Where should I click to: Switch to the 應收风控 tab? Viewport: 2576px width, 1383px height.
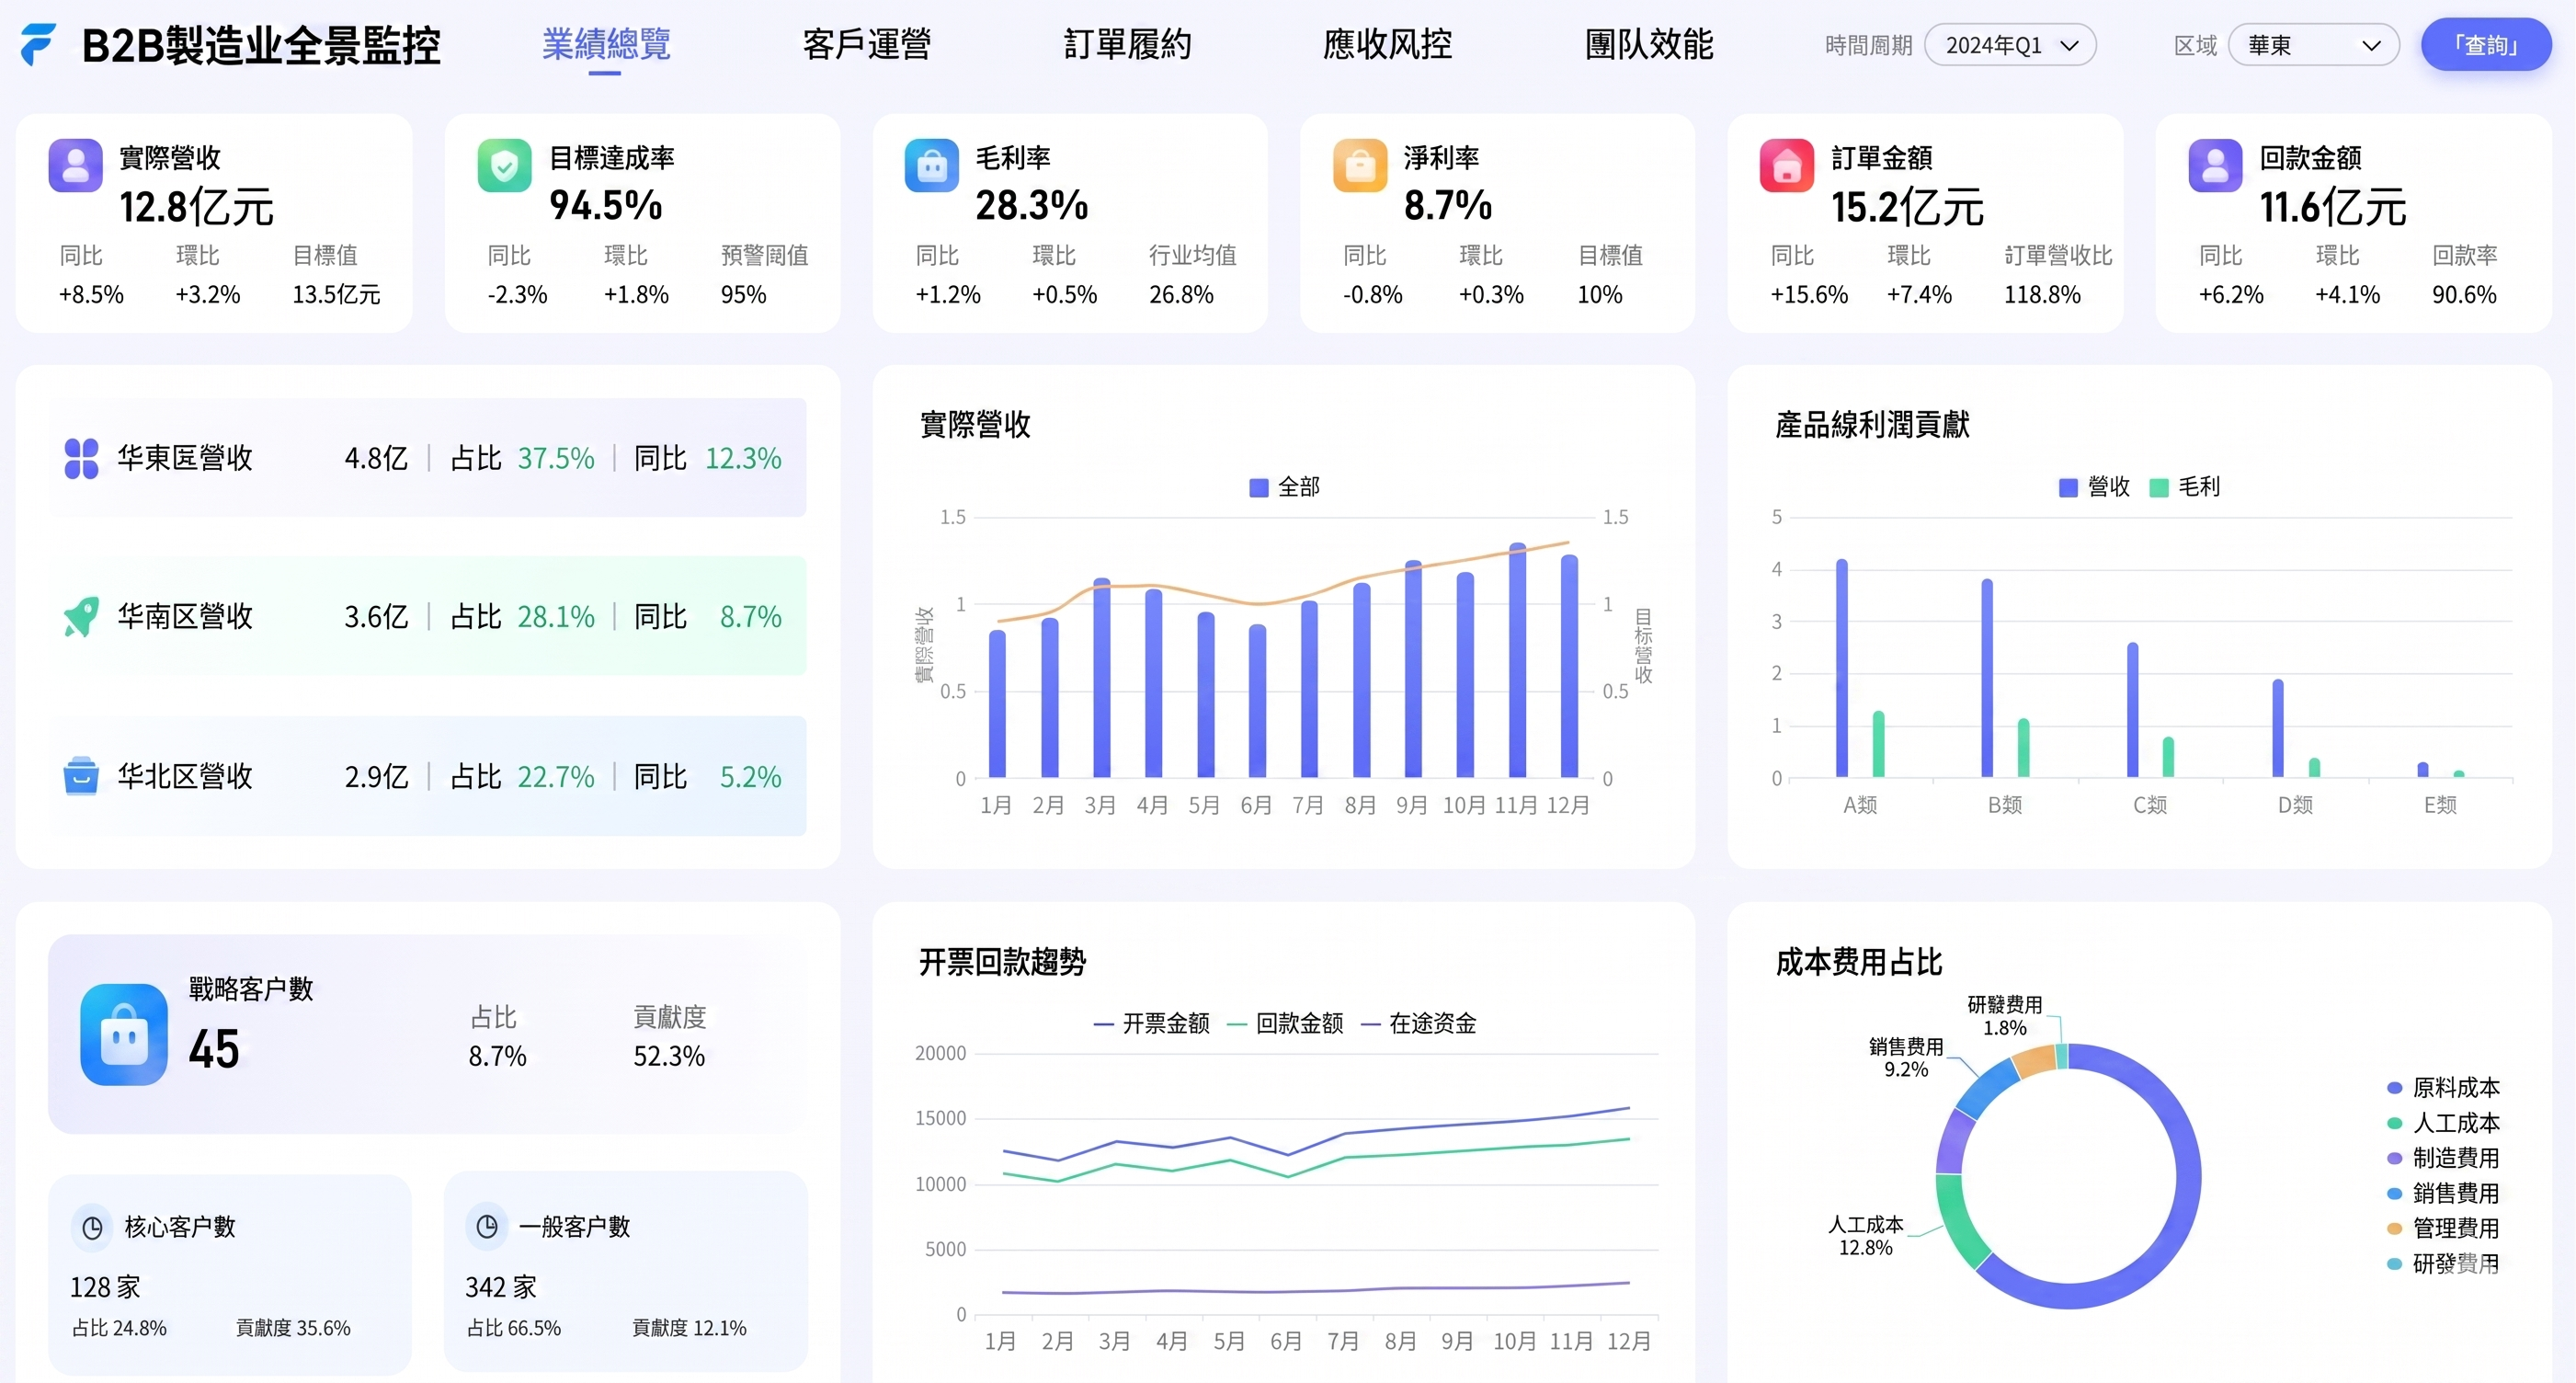point(1387,45)
